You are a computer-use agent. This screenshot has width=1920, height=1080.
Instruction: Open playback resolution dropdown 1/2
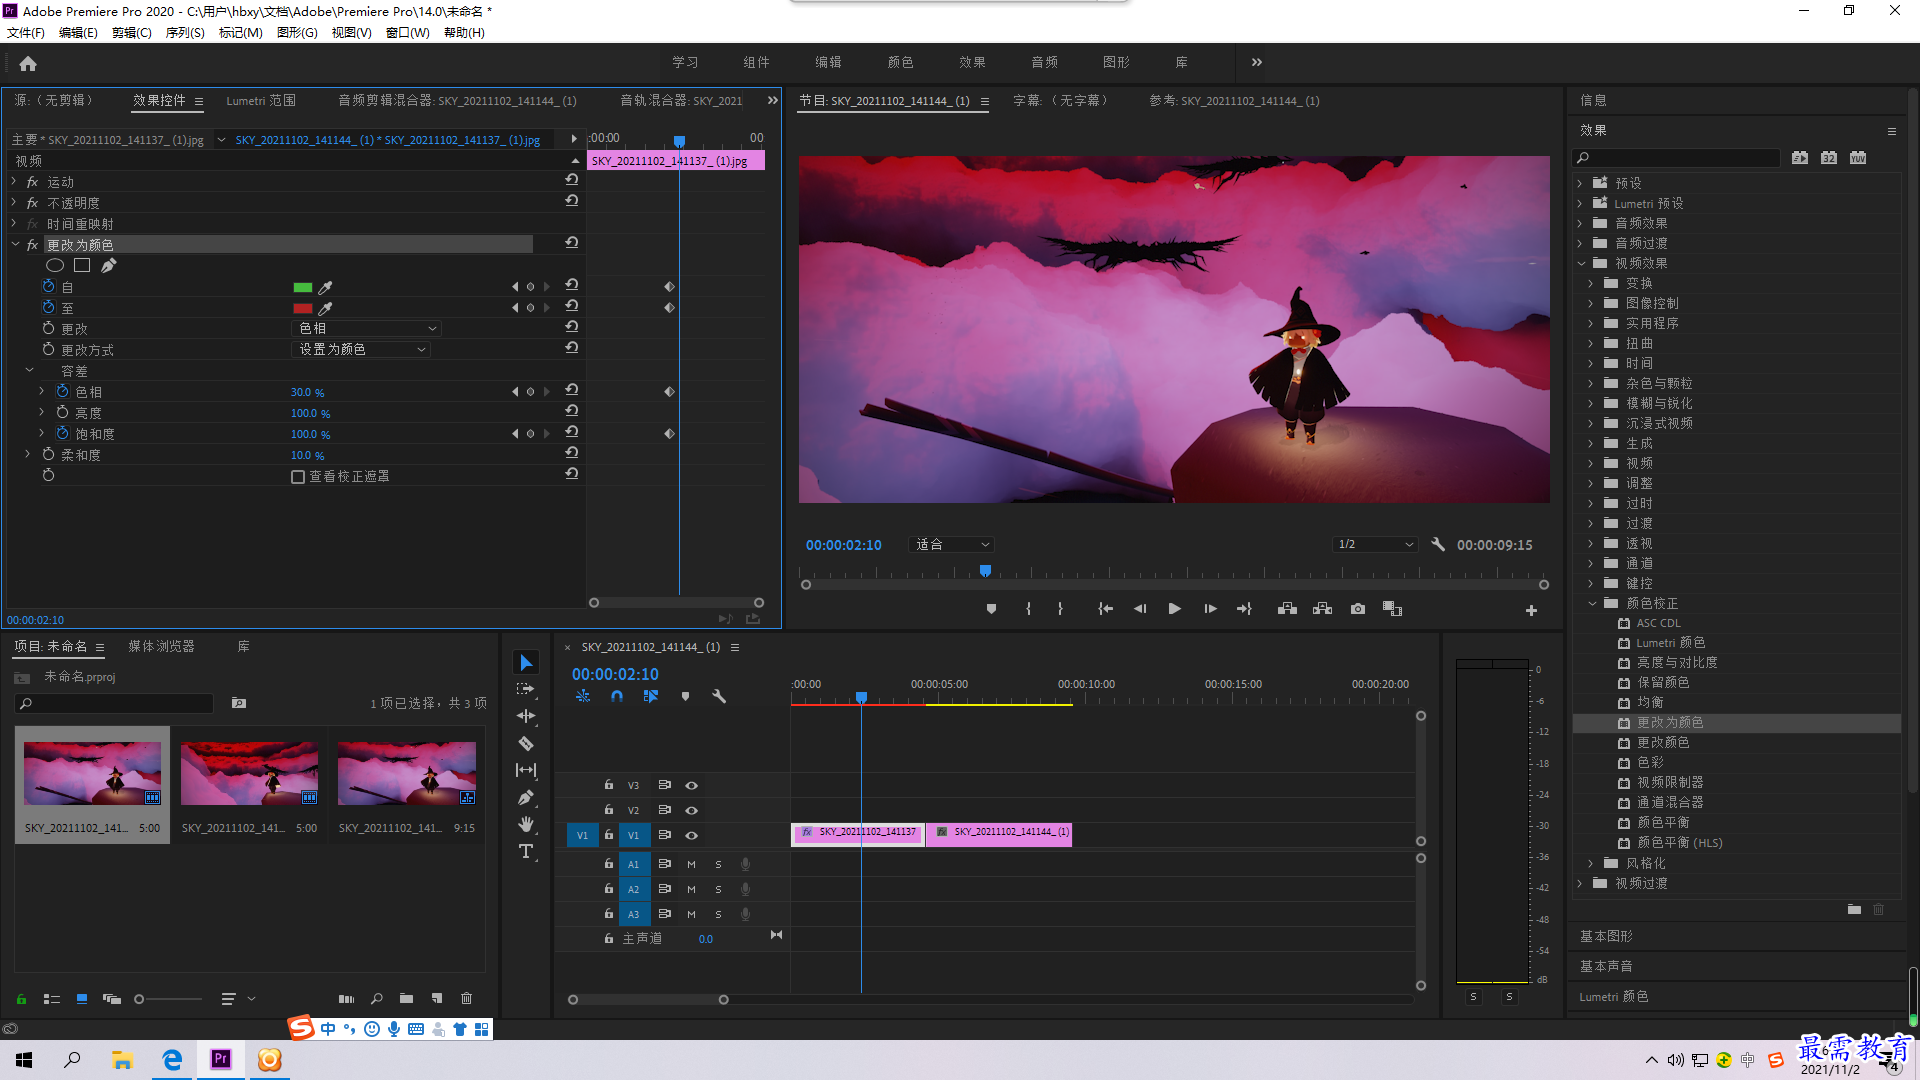tap(1375, 545)
